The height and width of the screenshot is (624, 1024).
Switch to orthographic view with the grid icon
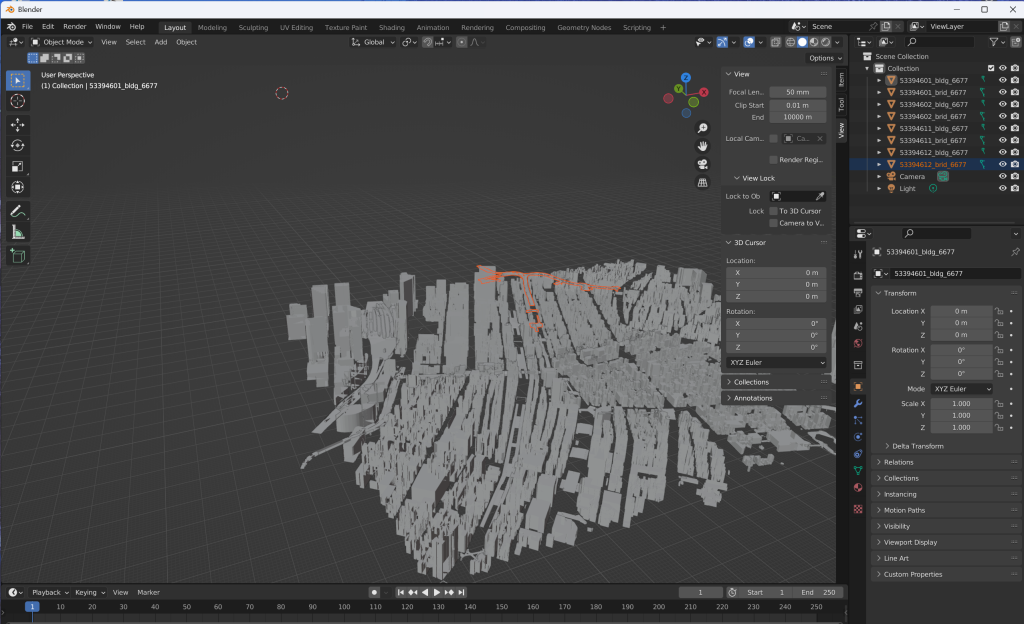pyautogui.click(x=703, y=182)
